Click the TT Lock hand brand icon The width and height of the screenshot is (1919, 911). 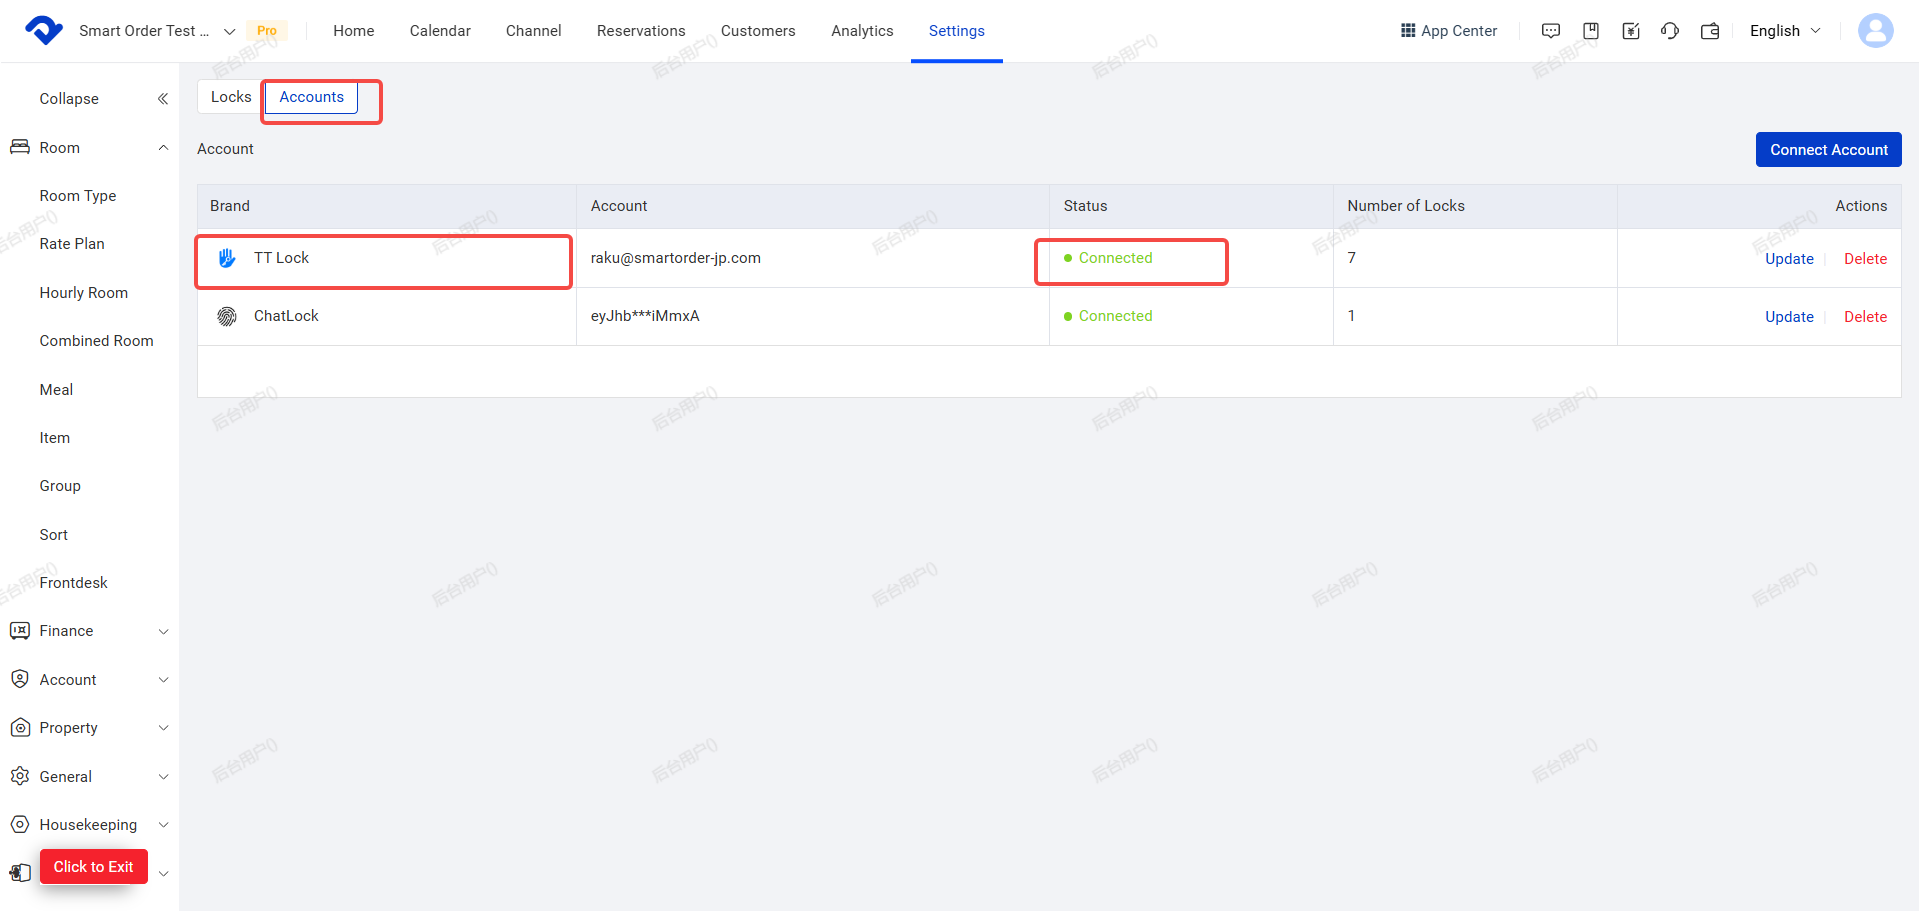coord(227,258)
